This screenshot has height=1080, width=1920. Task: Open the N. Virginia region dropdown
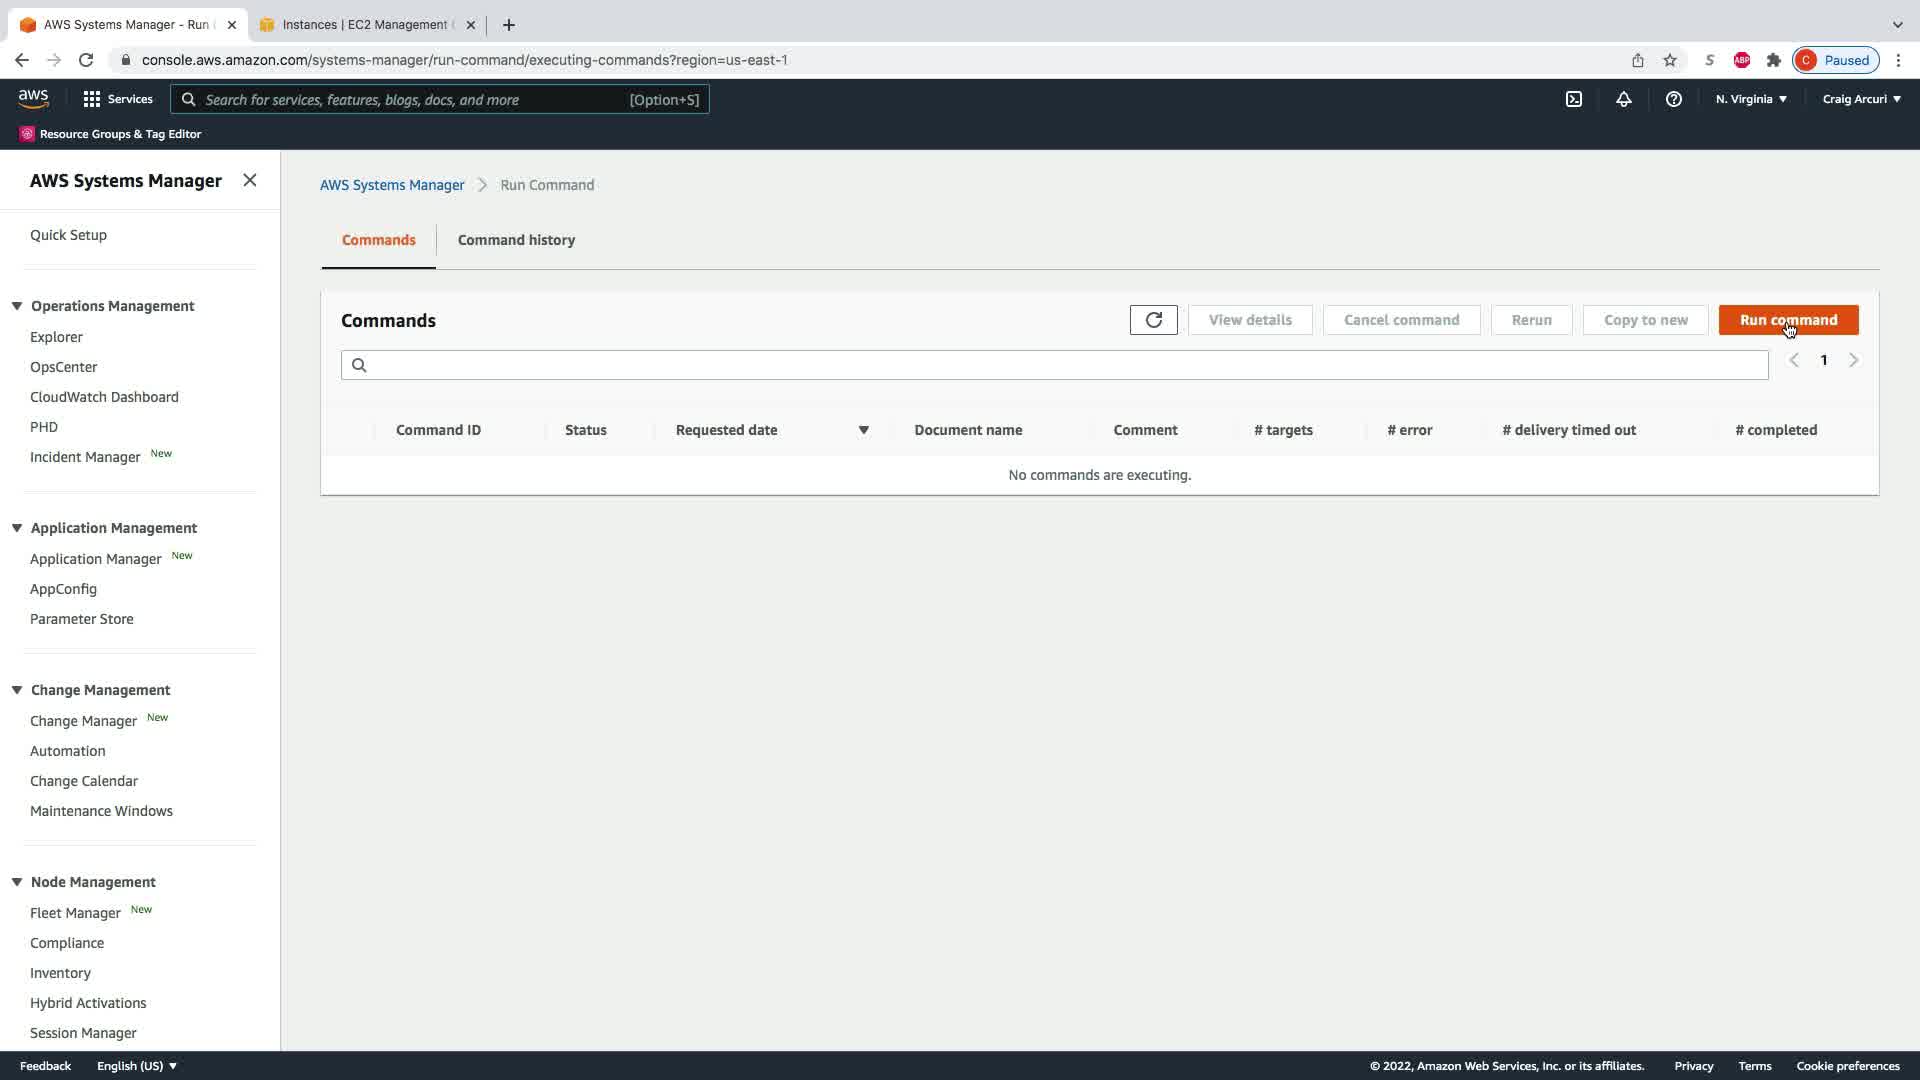(x=1751, y=99)
